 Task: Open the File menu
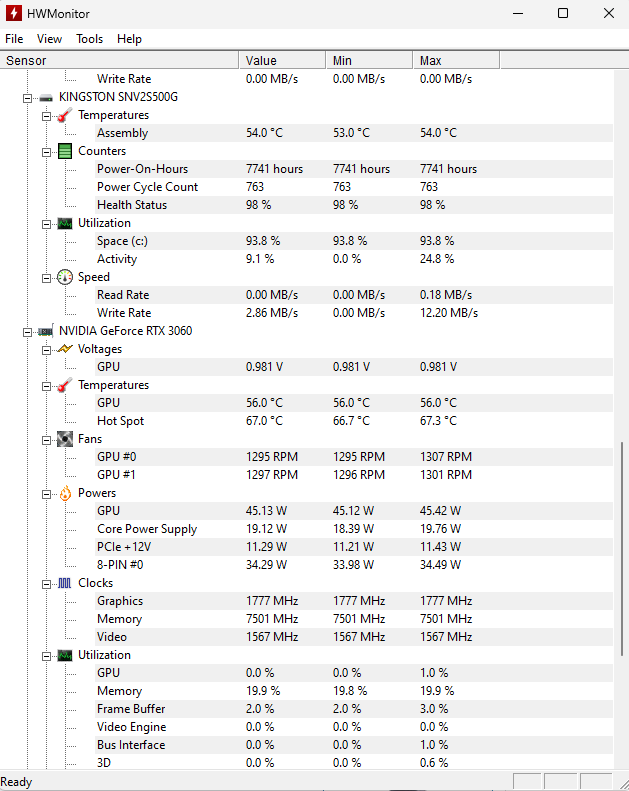click(14, 39)
